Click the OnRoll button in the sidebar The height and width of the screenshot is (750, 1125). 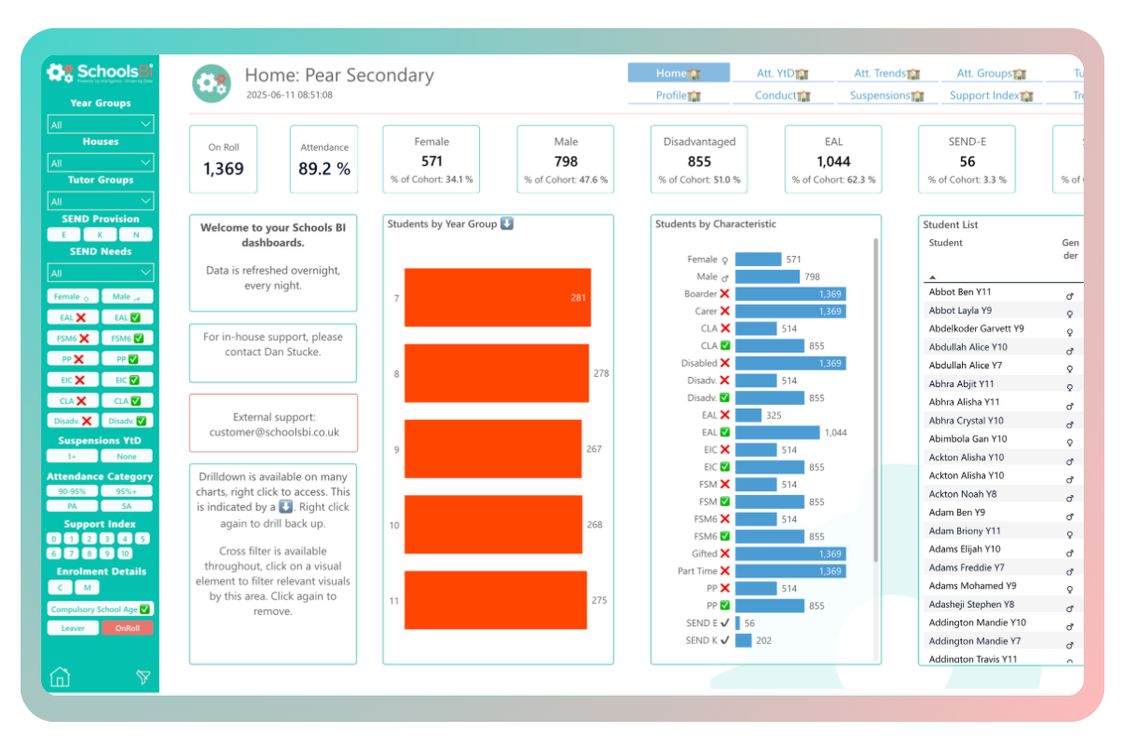pyautogui.click(x=127, y=627)
